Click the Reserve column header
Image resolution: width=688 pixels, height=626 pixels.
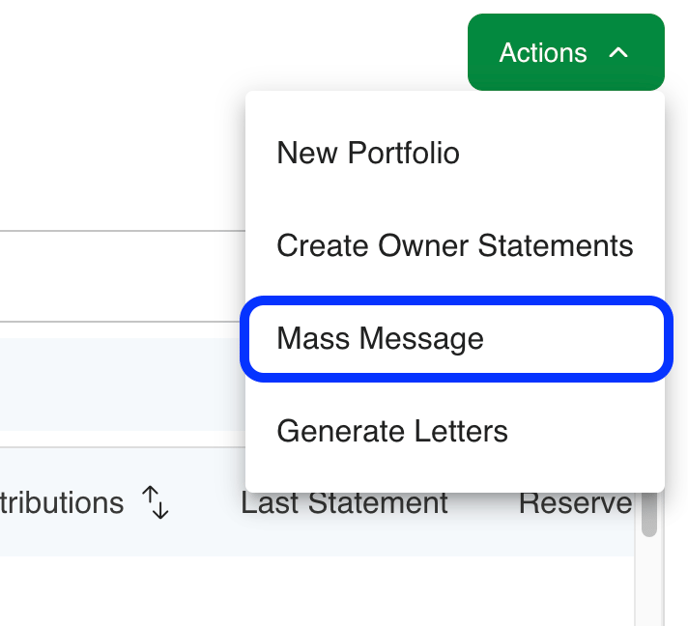(575, 502)
